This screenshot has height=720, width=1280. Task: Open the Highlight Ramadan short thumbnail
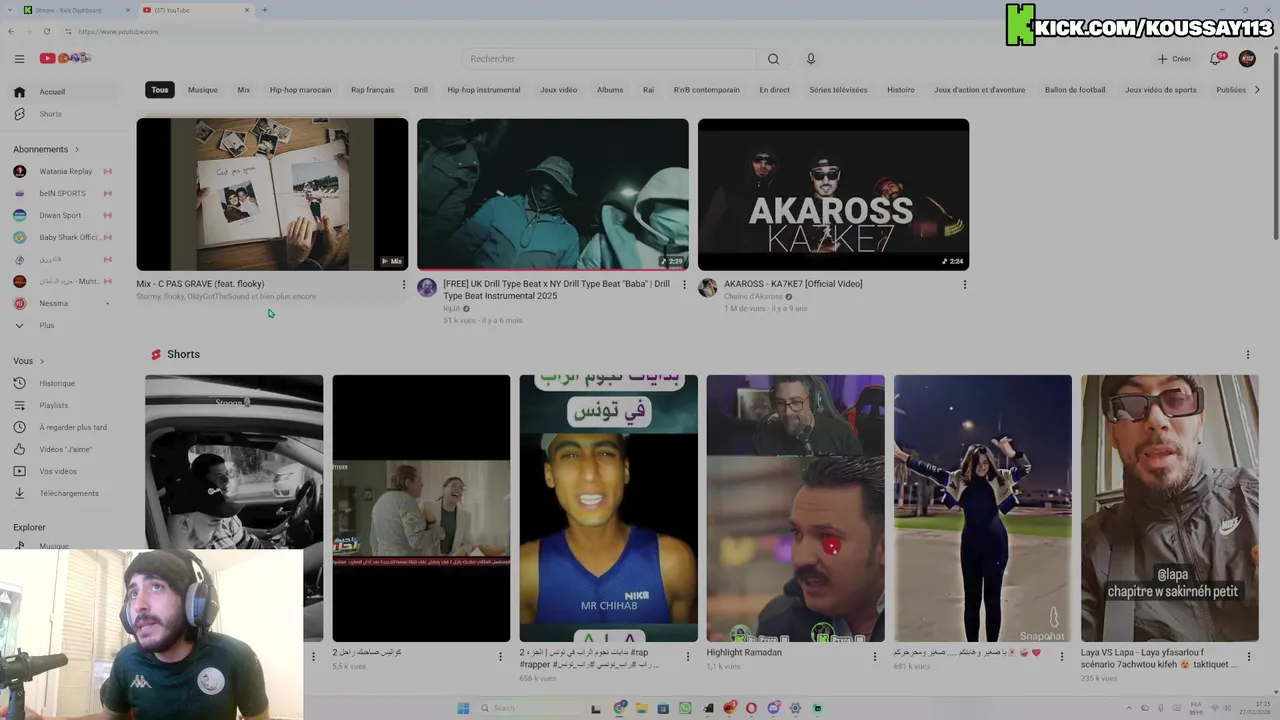(796, 508)
